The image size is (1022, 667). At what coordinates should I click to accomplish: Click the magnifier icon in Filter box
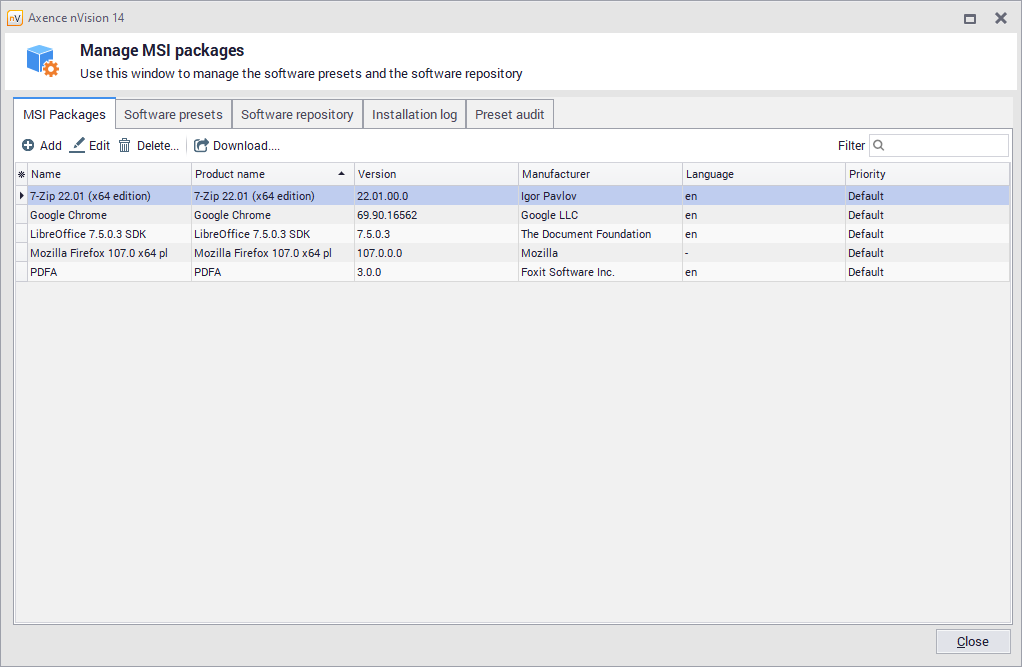879,146
